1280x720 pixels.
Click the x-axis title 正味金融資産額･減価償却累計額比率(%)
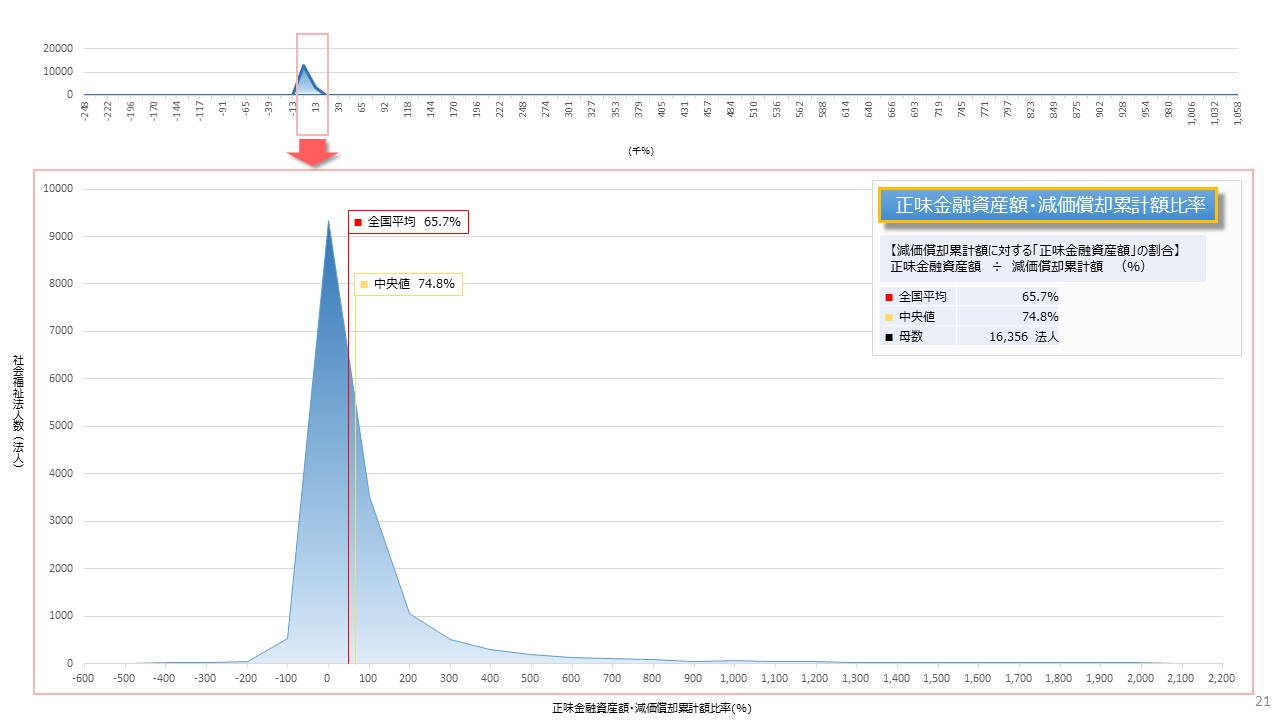tap(652, 708)
